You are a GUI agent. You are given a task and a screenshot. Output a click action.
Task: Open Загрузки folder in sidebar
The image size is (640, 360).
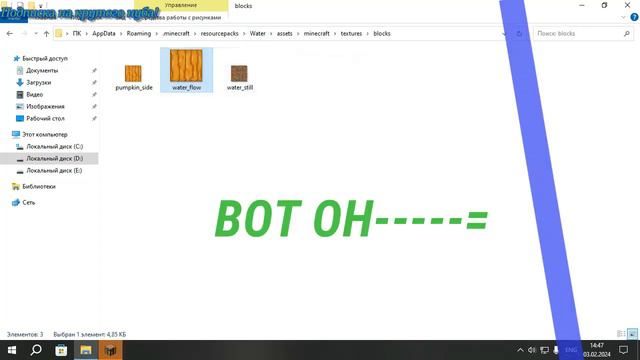pos(39,82)
